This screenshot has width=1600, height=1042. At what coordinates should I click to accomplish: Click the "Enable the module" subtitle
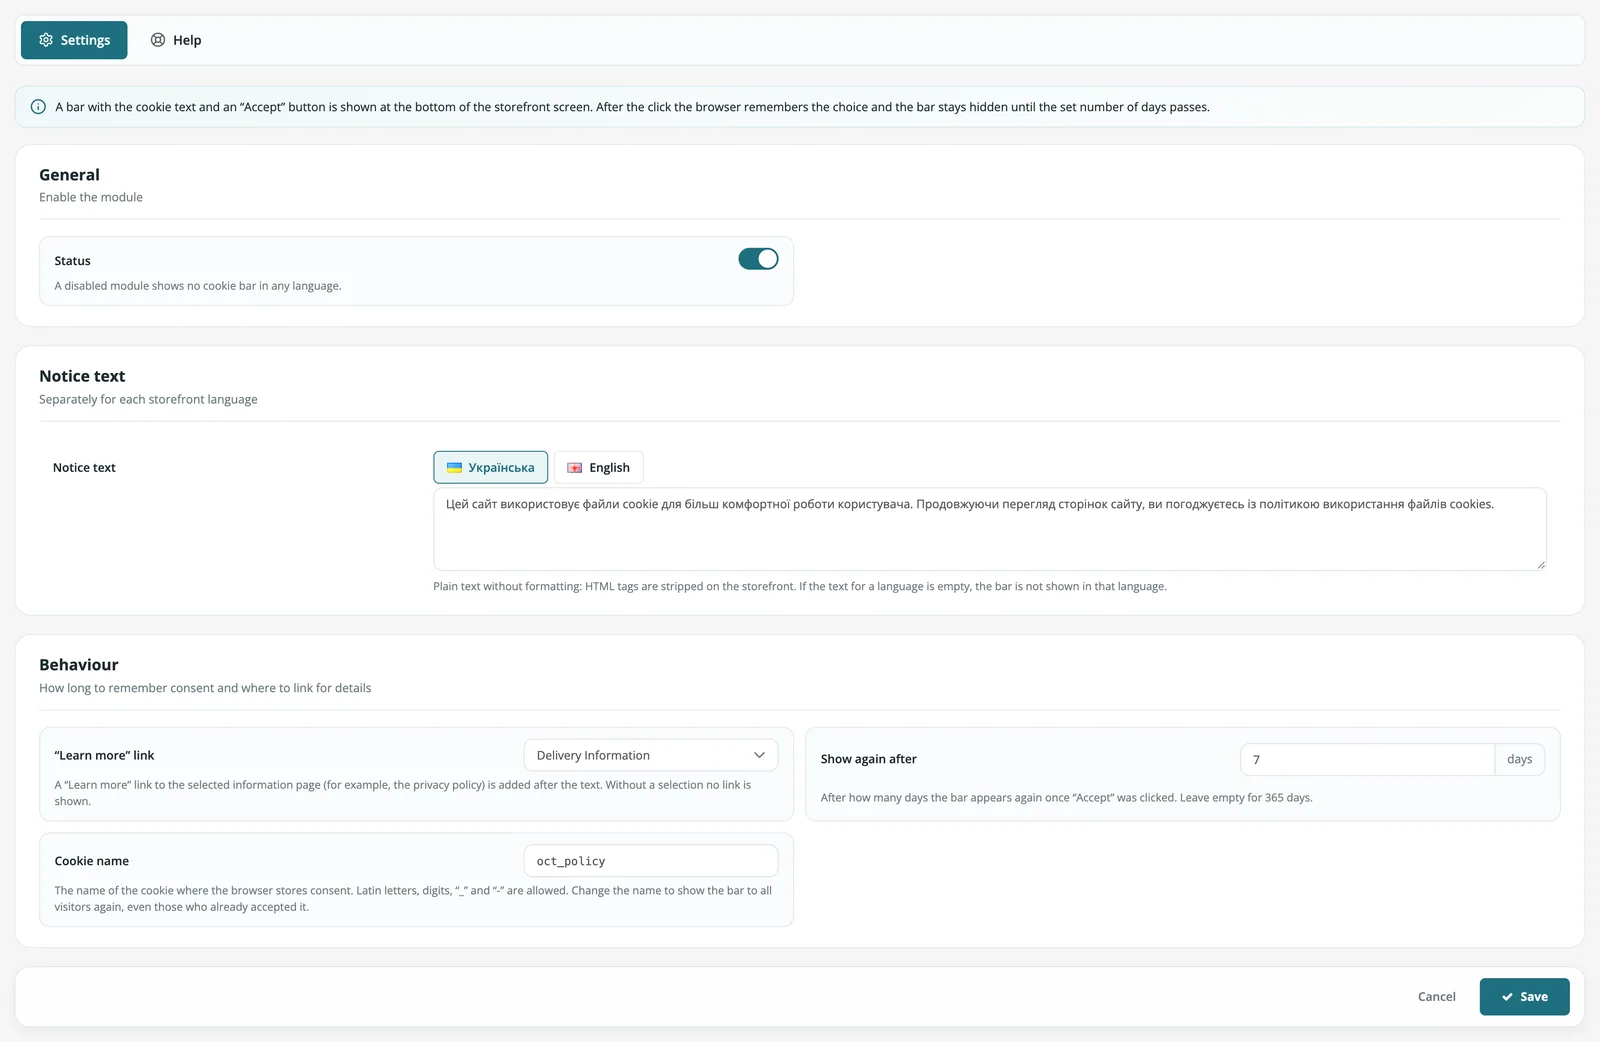[91, 197]
